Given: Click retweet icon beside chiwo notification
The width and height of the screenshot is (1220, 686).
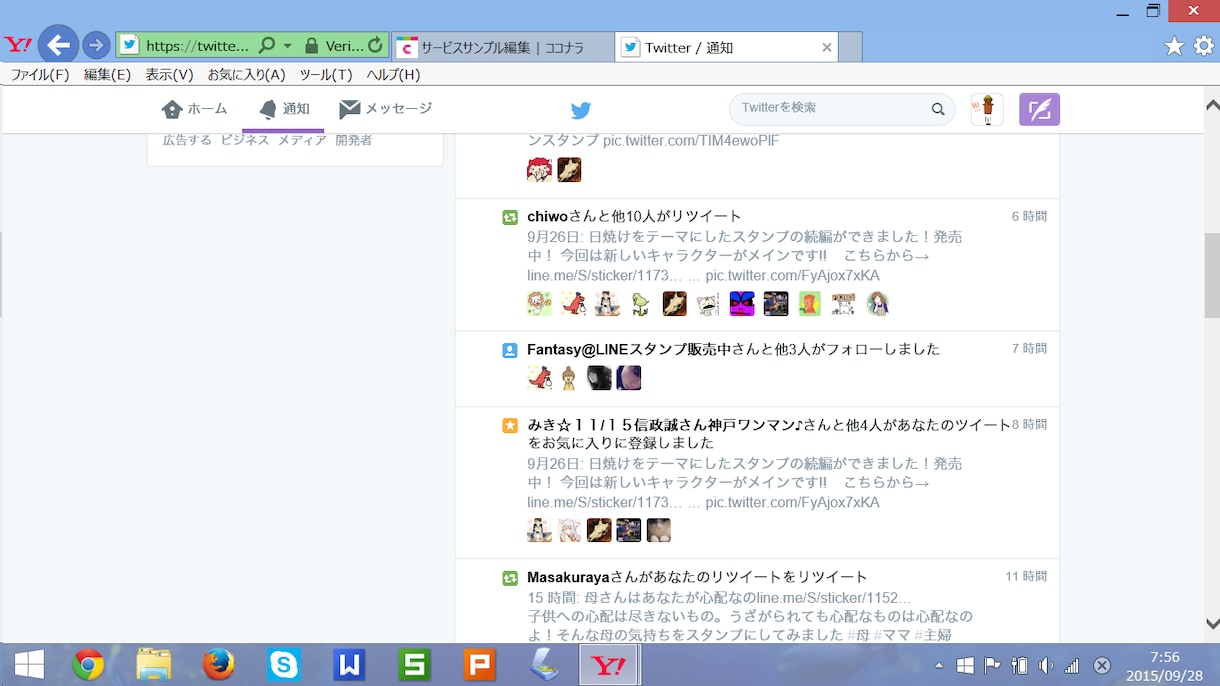Looking at the screenshot, I should coord(510,217).
